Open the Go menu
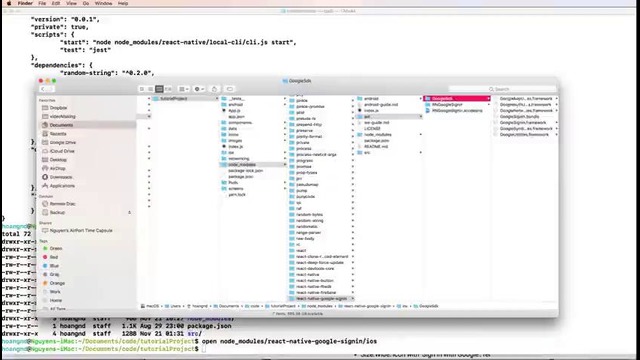640x360 pixels. tap(86, 3)
